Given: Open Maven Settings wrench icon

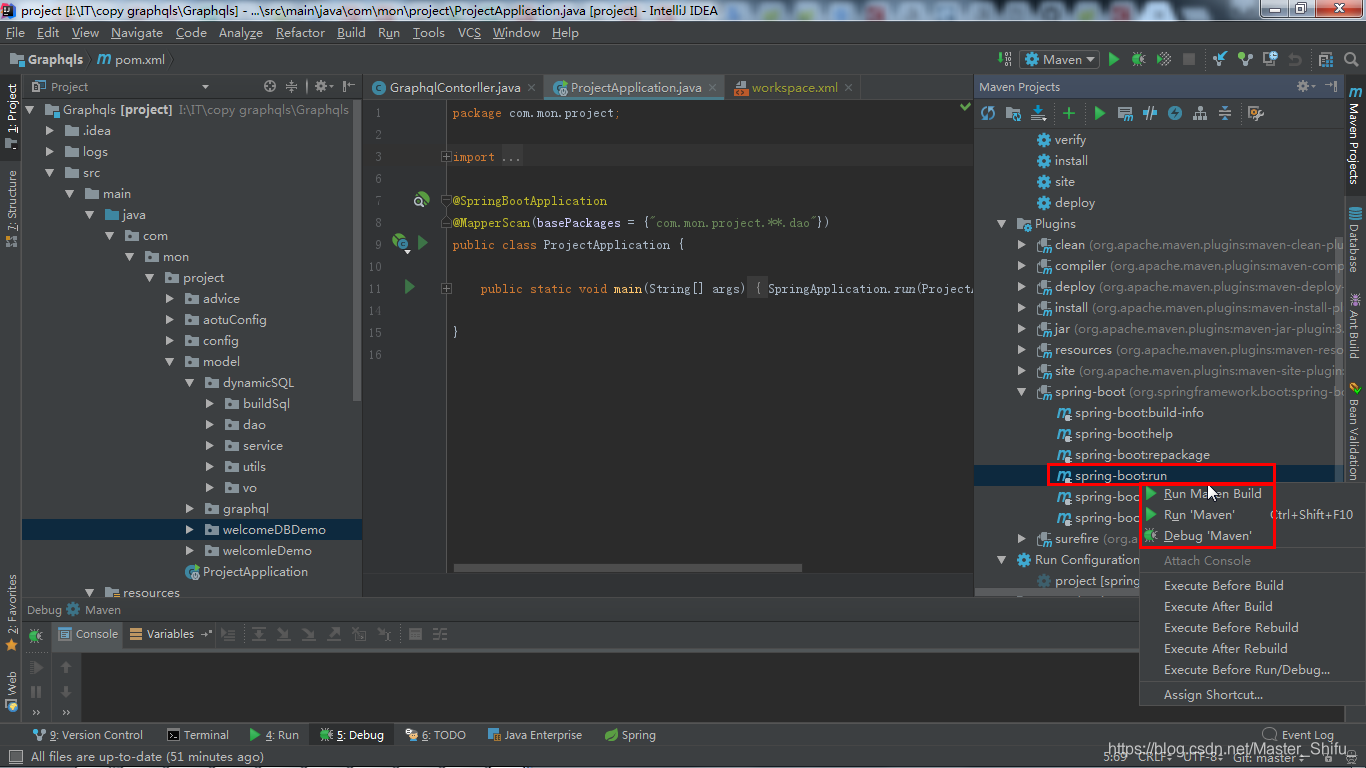Looking at the screenshot, I should click(x=1256, y=113).
